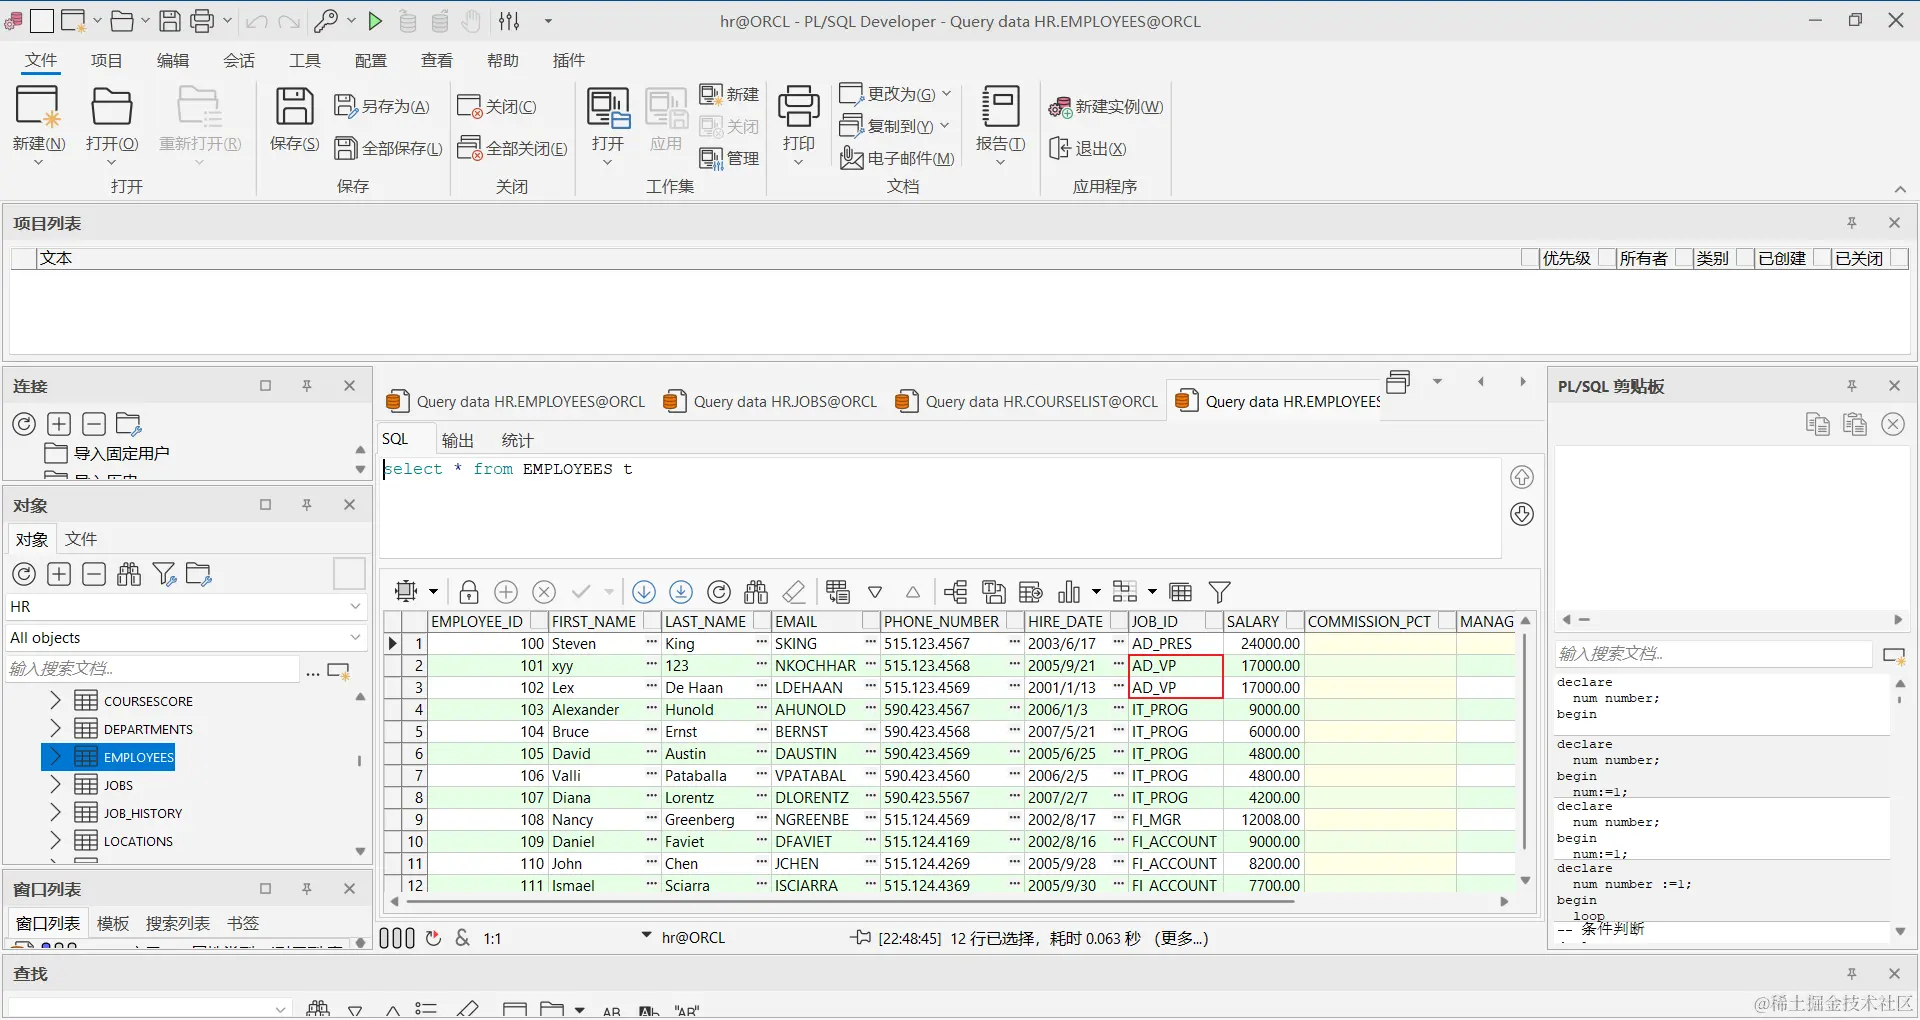Click the filter funnel icon in grid toolbar
Screen dimensions: 1920x1020
tap(1219, 592)
